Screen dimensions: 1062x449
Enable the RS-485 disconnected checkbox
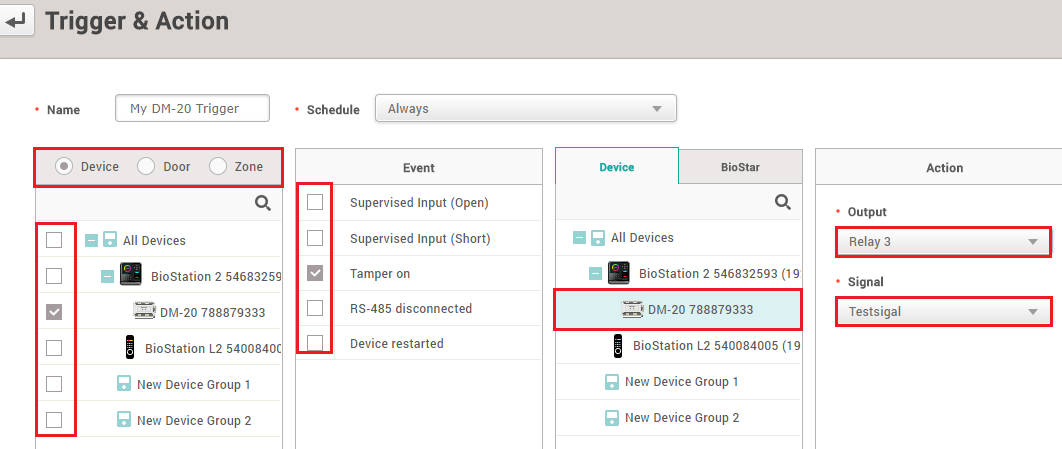point(315,308)
